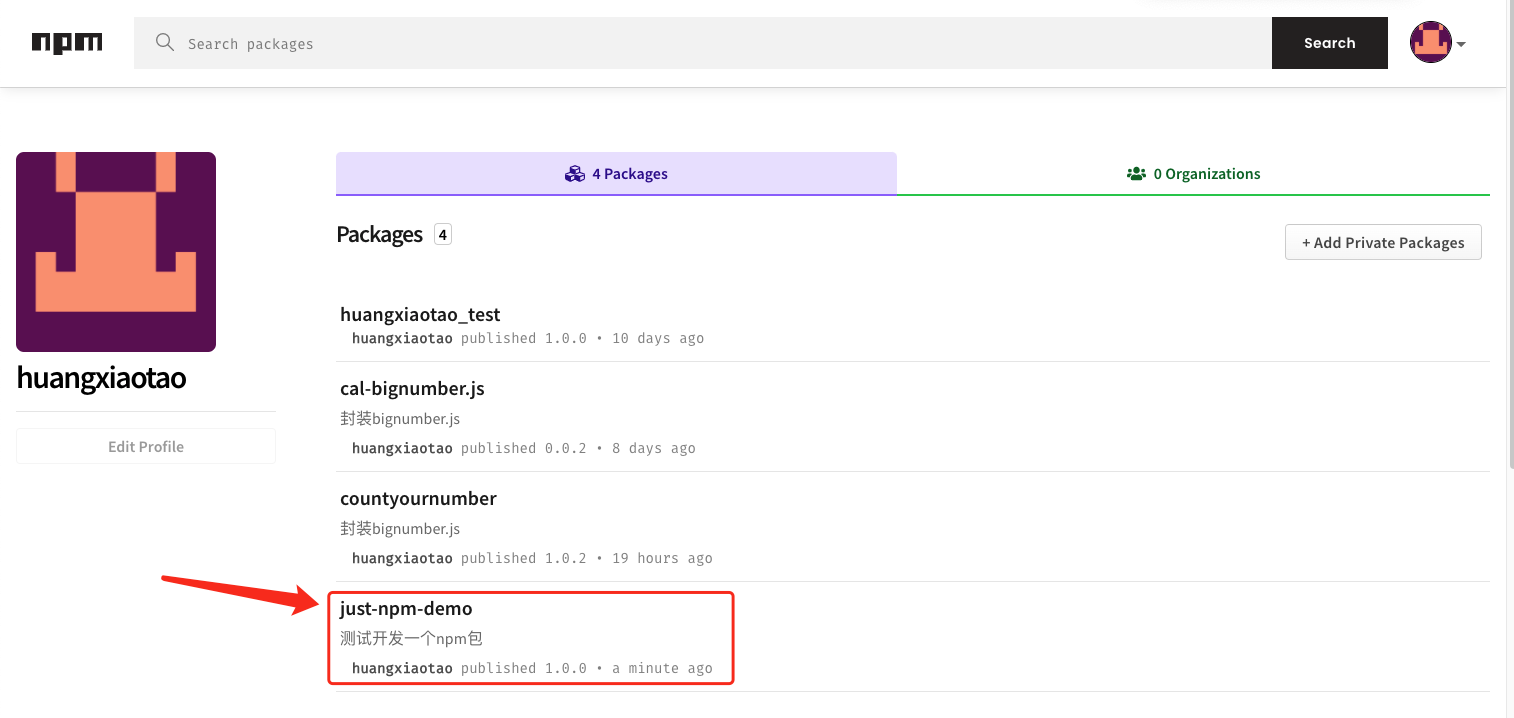Screen dimensions: 1514x718
Task: Click the package count badge showing 4
Action: (443, 235)
